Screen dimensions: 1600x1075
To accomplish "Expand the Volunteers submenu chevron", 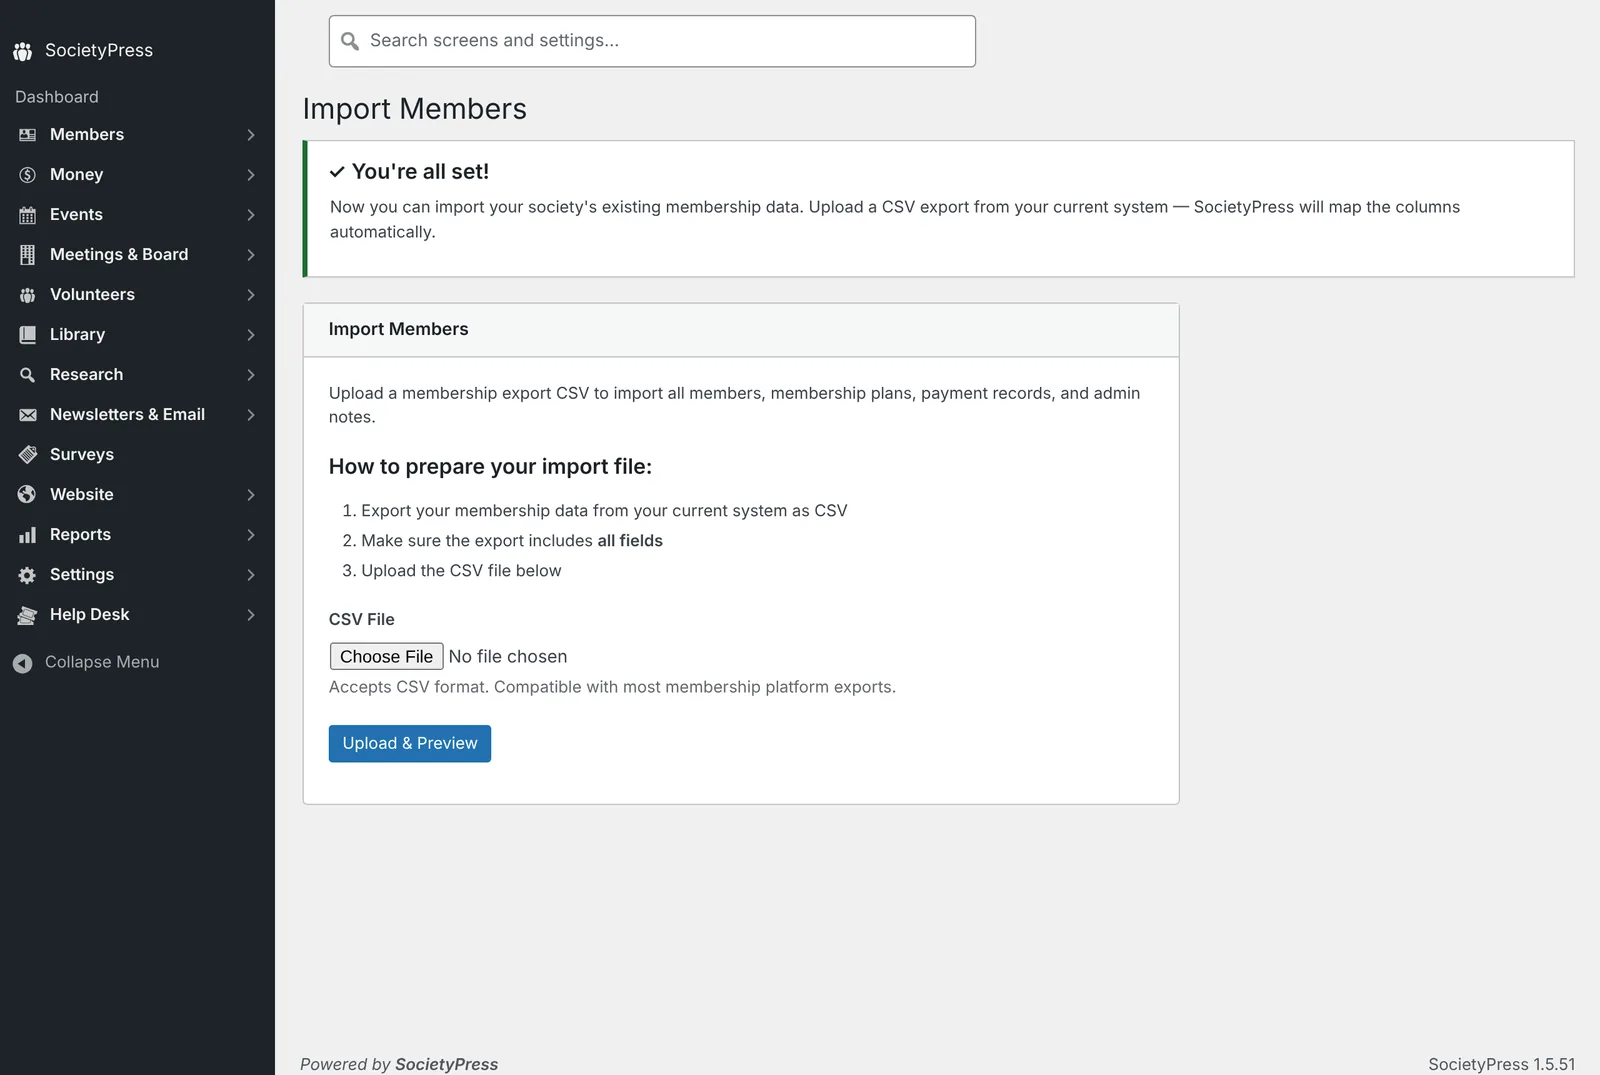I will (251, 295).
